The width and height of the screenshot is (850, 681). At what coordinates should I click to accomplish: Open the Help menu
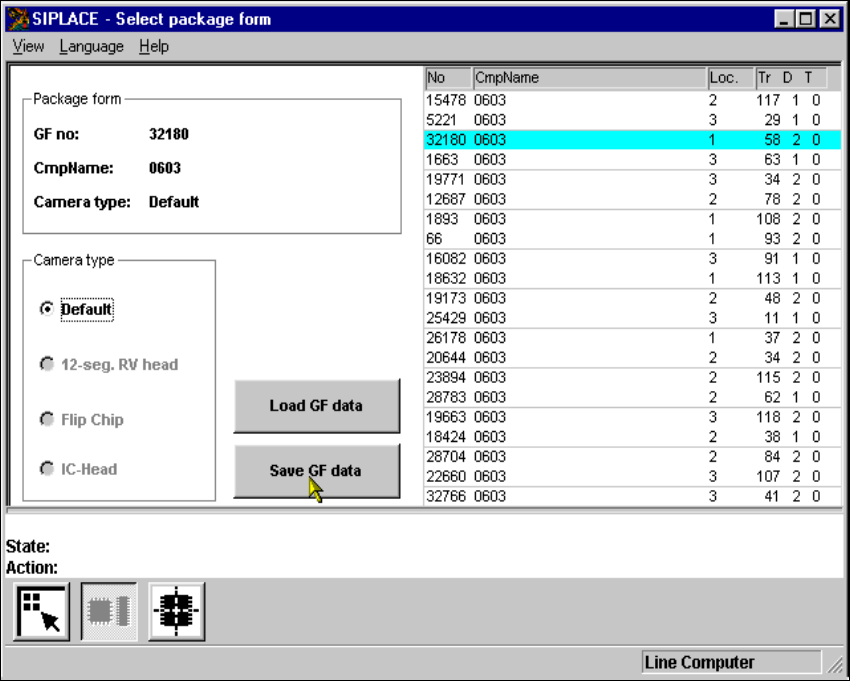click(153, 47)
